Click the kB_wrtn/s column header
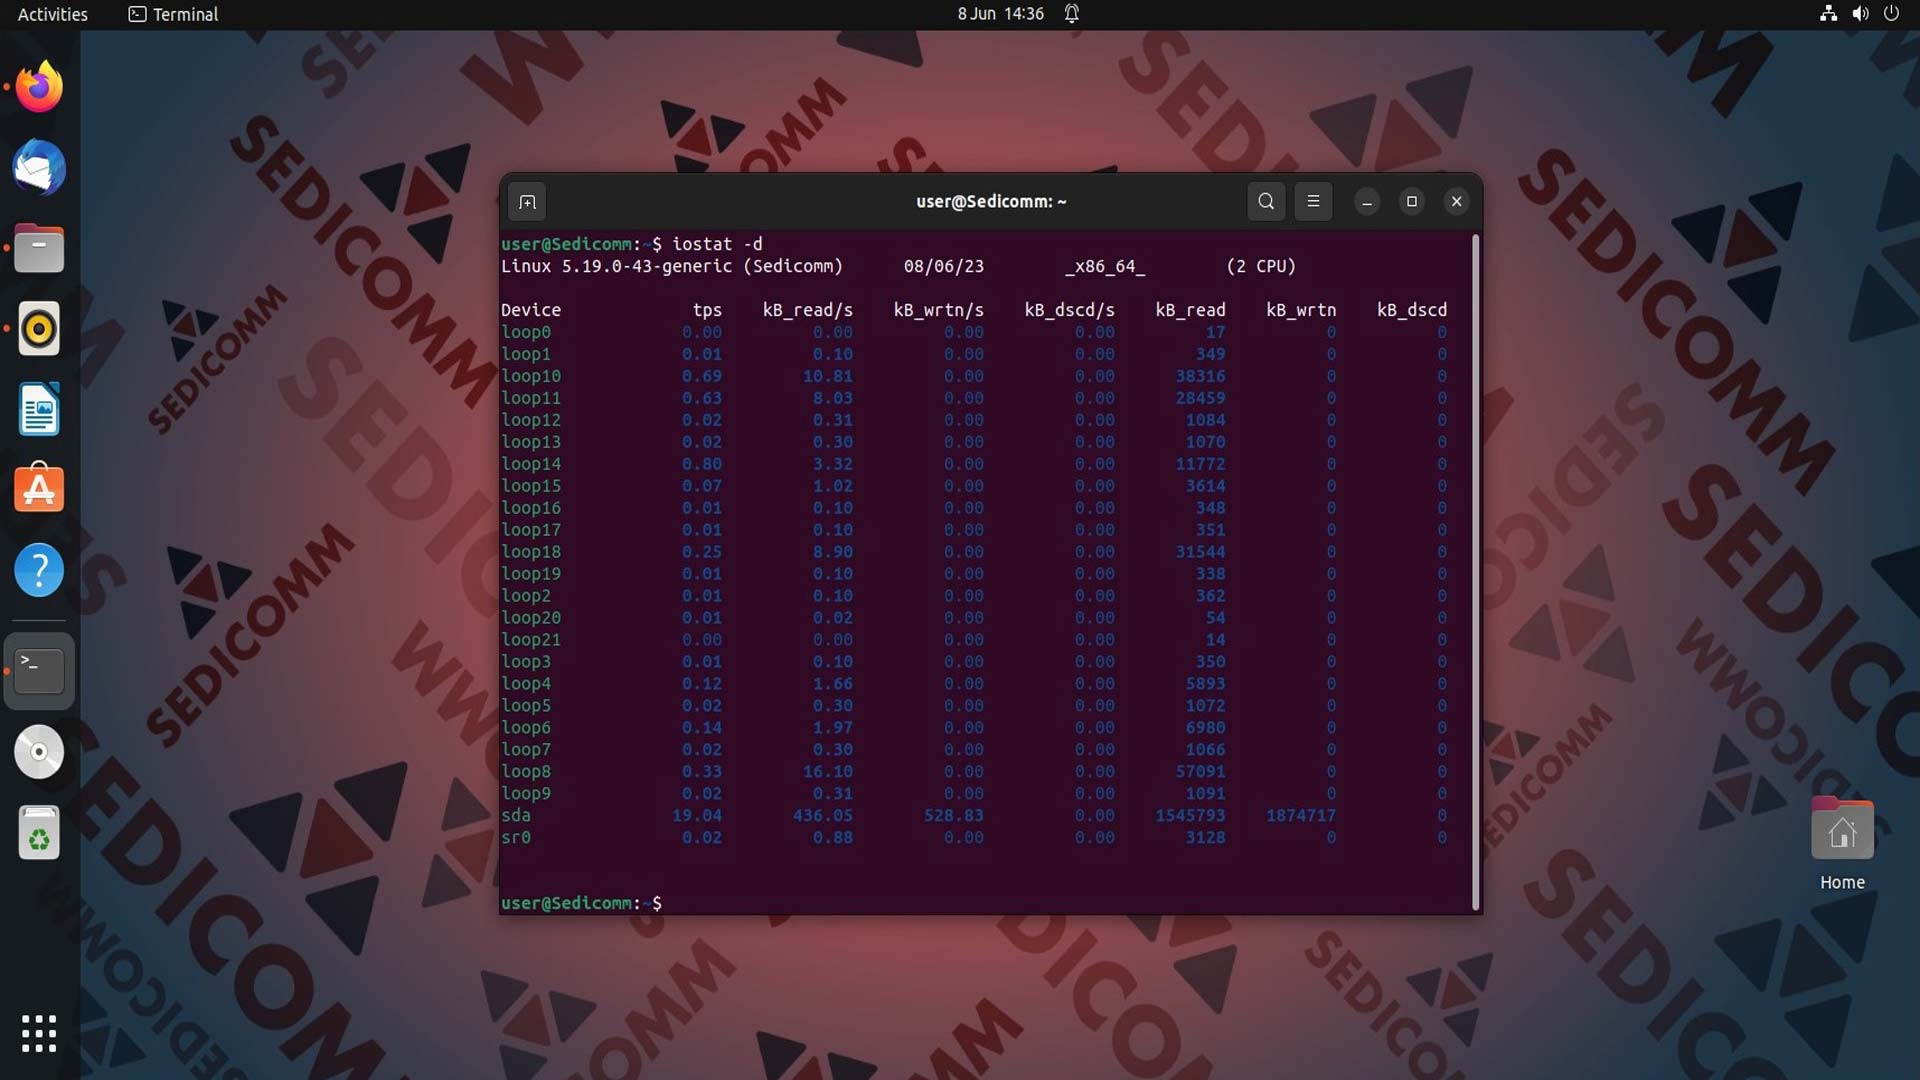The width and height of the screenshot is (1920, 1080). click(x=939, y=310)
